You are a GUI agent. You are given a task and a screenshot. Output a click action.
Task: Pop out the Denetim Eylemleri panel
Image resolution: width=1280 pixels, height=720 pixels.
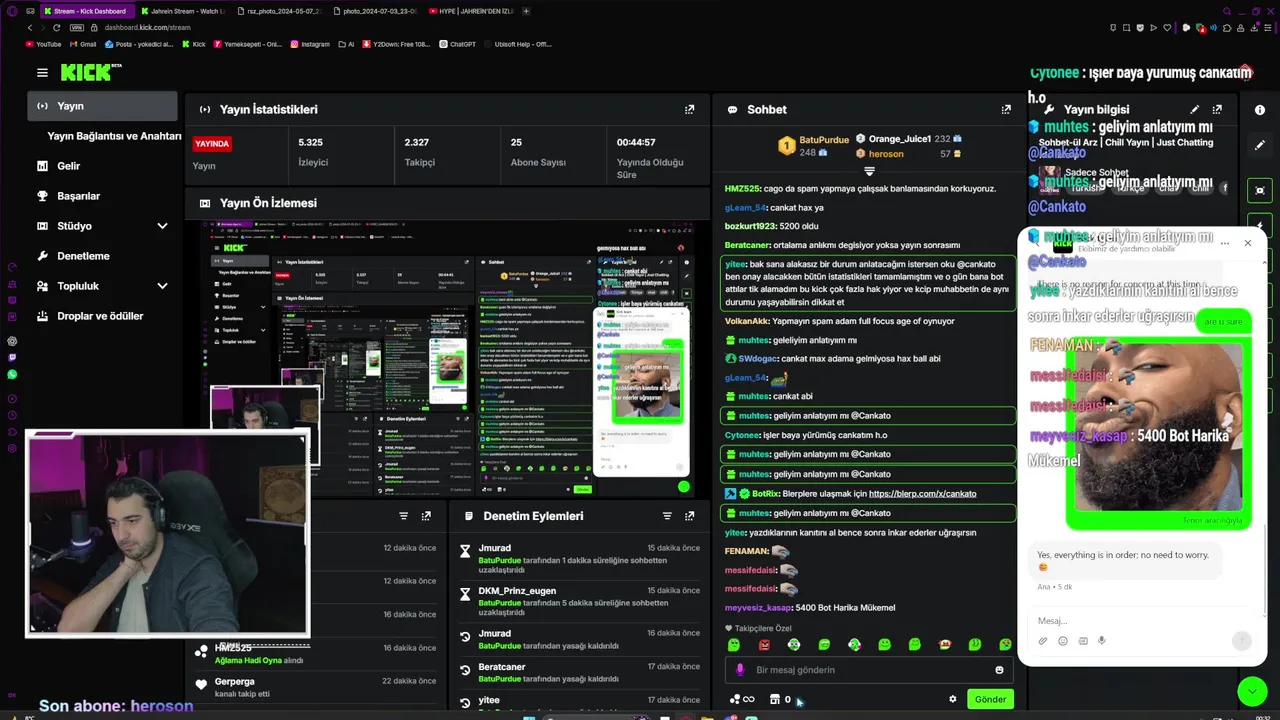[x=689, y=516]
